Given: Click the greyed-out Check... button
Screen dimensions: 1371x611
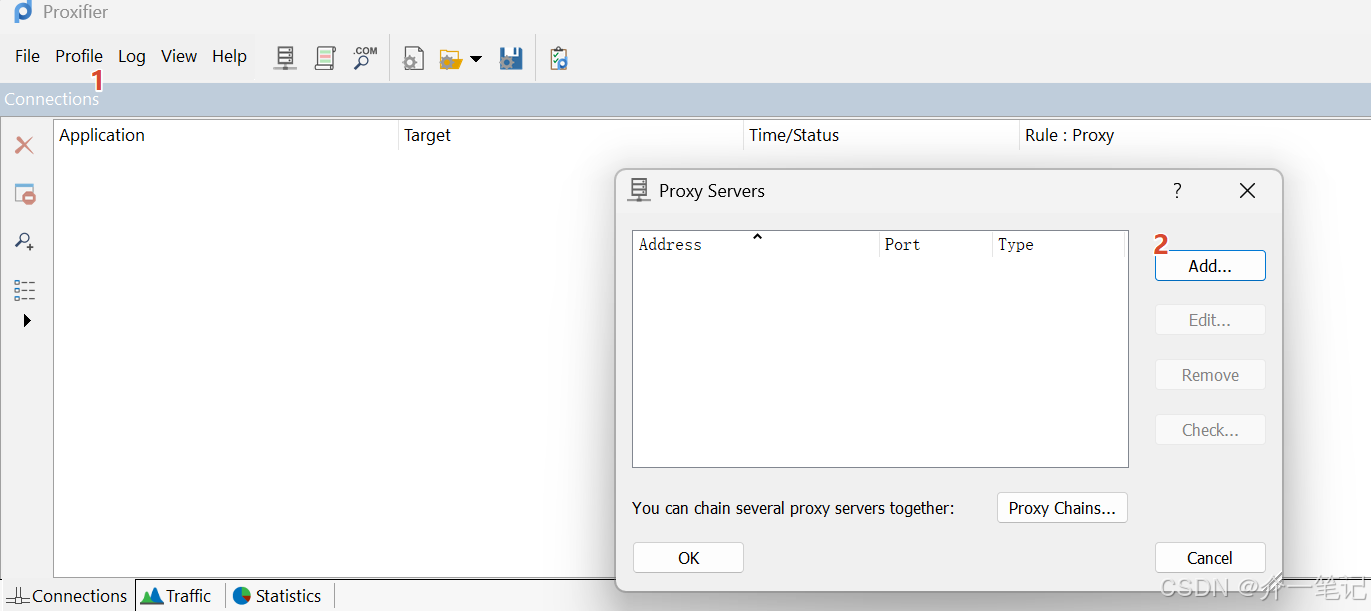Looking at the screenshot, I should (x=1210, y=430).
